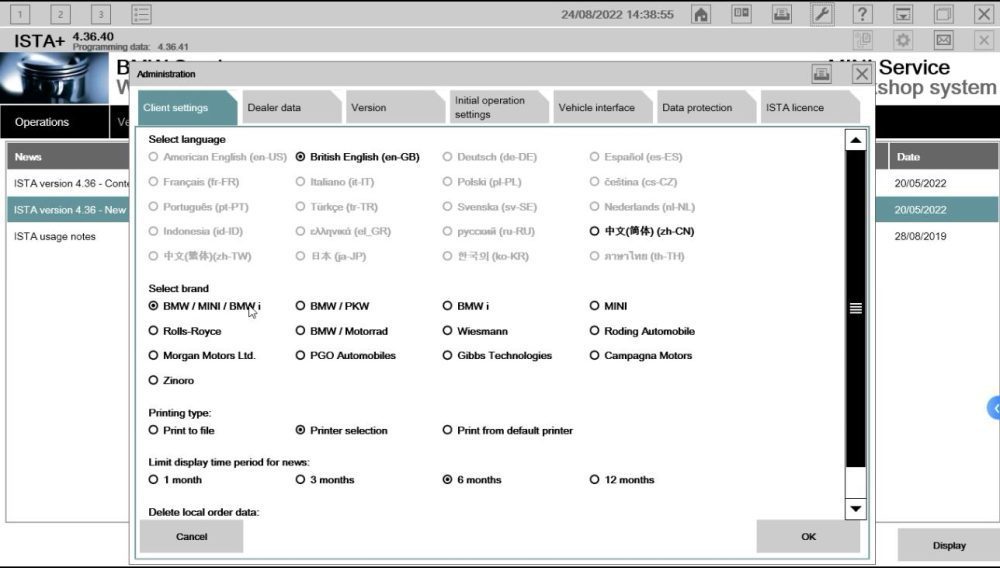Viewport: 1000px width, 568px height.
Task: Select Deutsch (de-DE) language
Action: (x=490, y=157)
